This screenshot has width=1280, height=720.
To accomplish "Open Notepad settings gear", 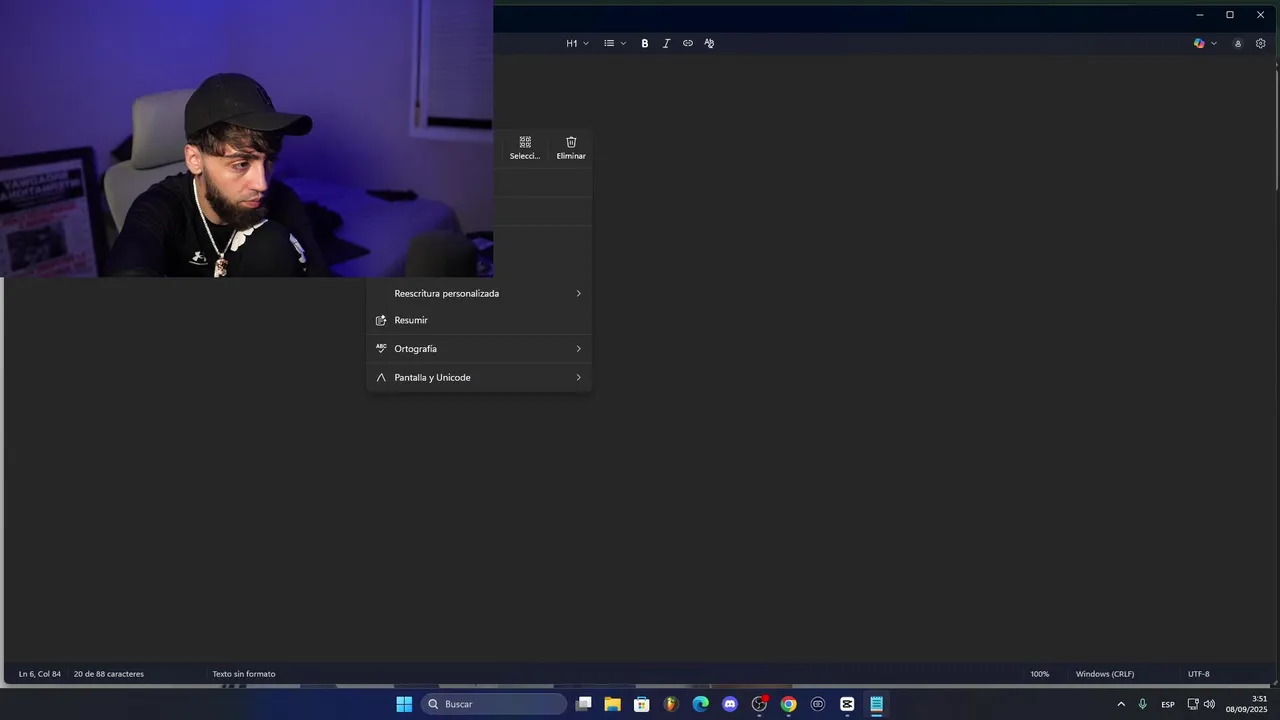I will (1261, 43).
